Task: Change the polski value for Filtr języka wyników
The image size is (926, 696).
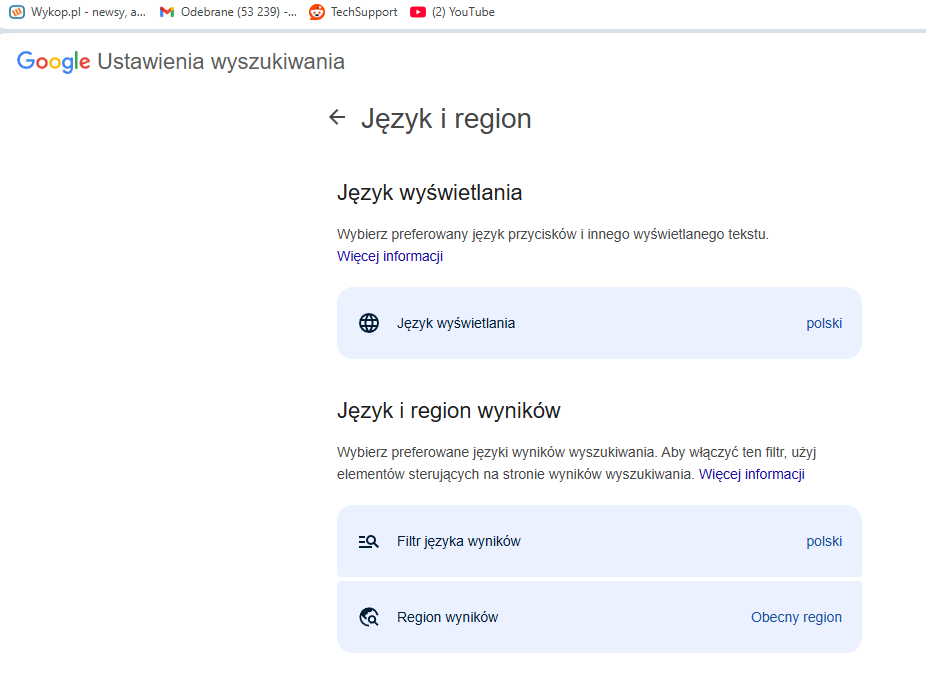Action: click(x=824, y=541)
